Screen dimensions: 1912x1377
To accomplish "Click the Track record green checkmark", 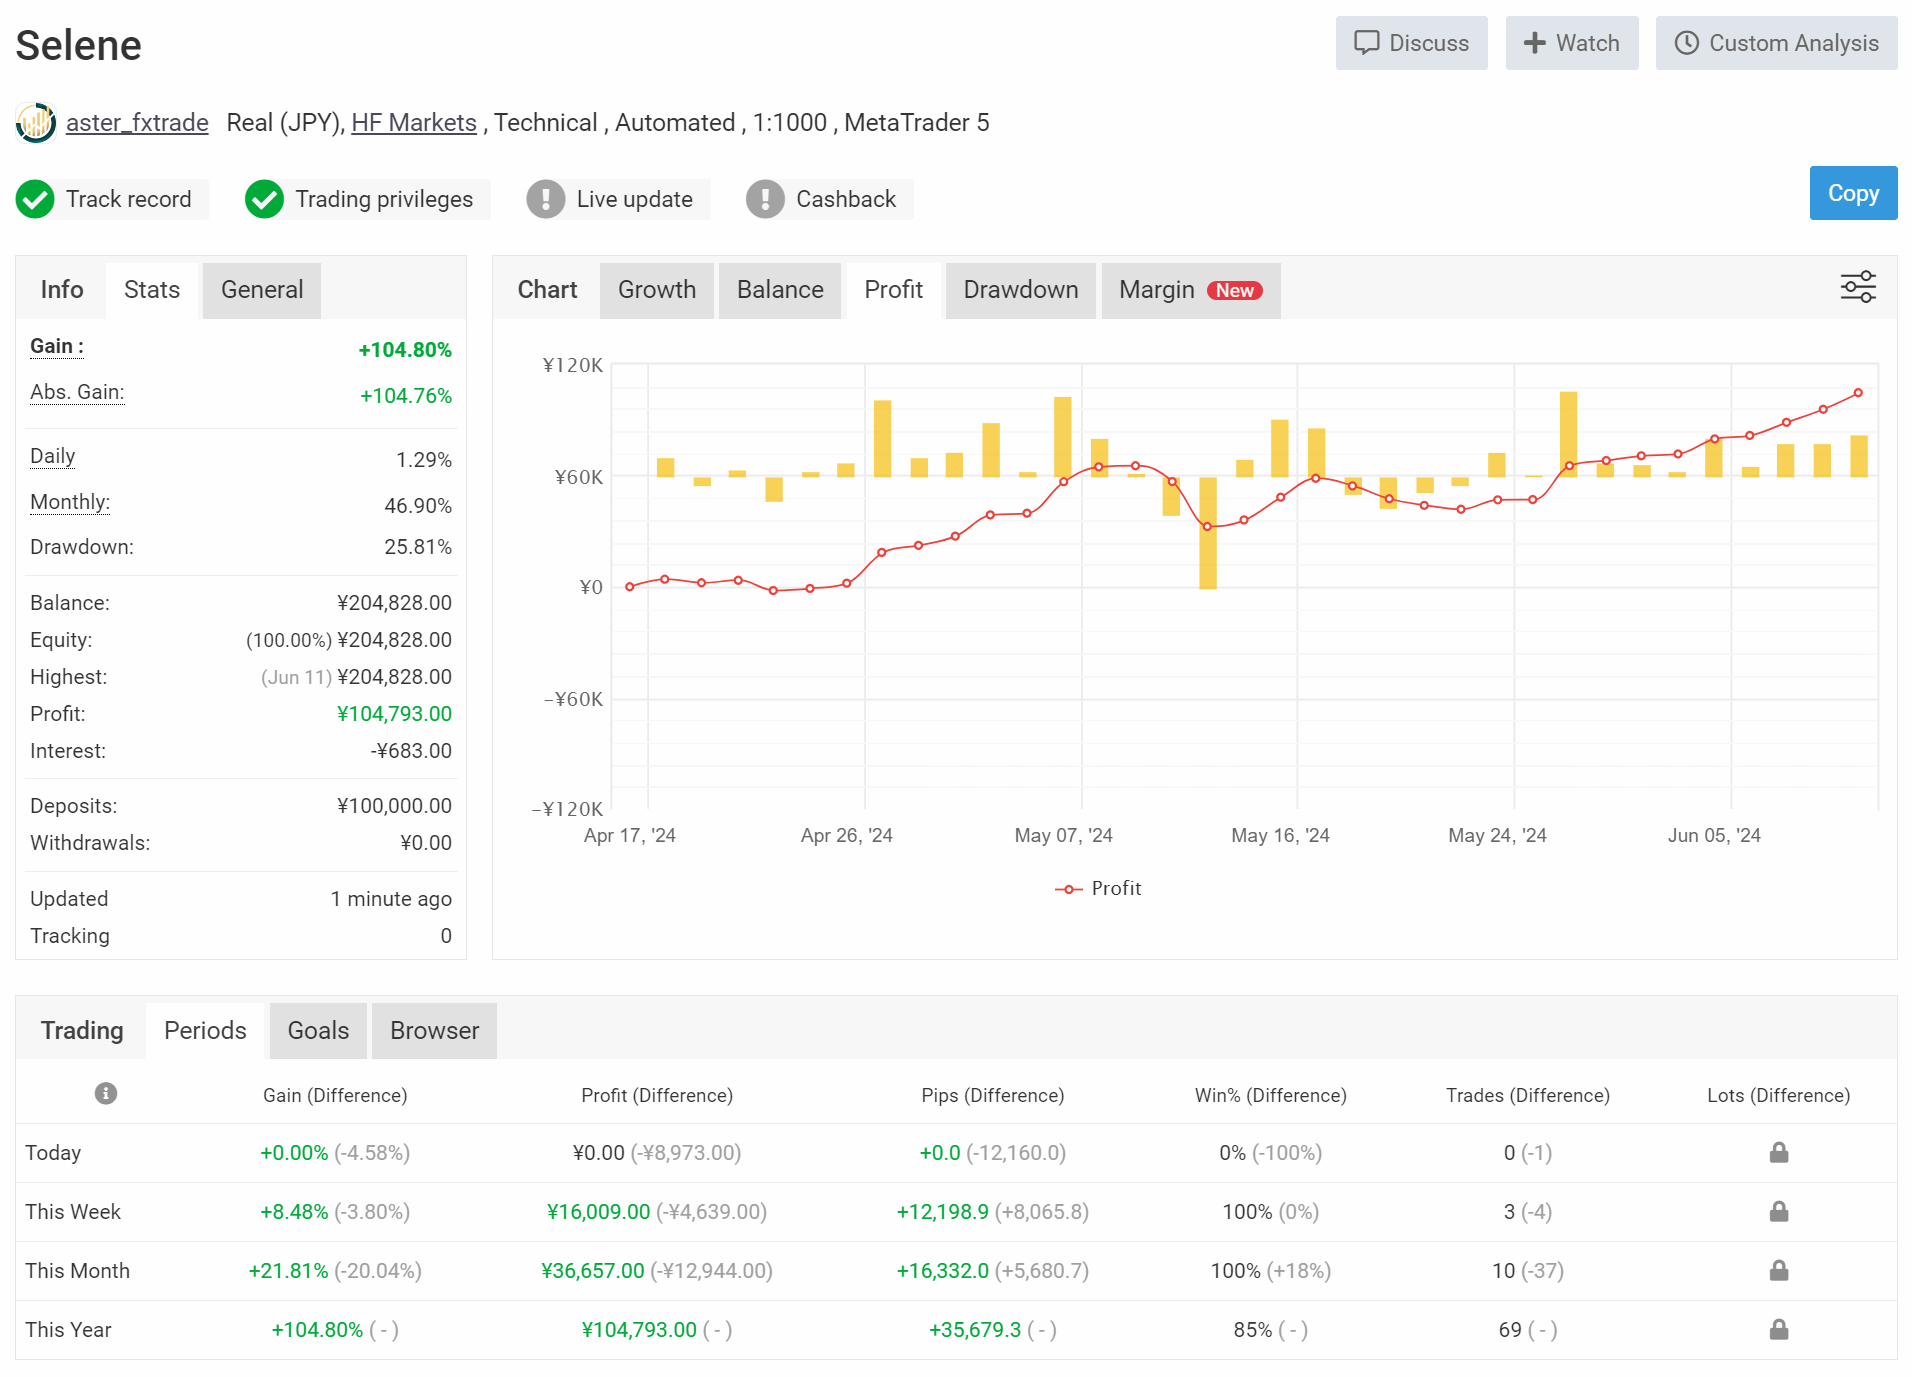I will (35, 199).
